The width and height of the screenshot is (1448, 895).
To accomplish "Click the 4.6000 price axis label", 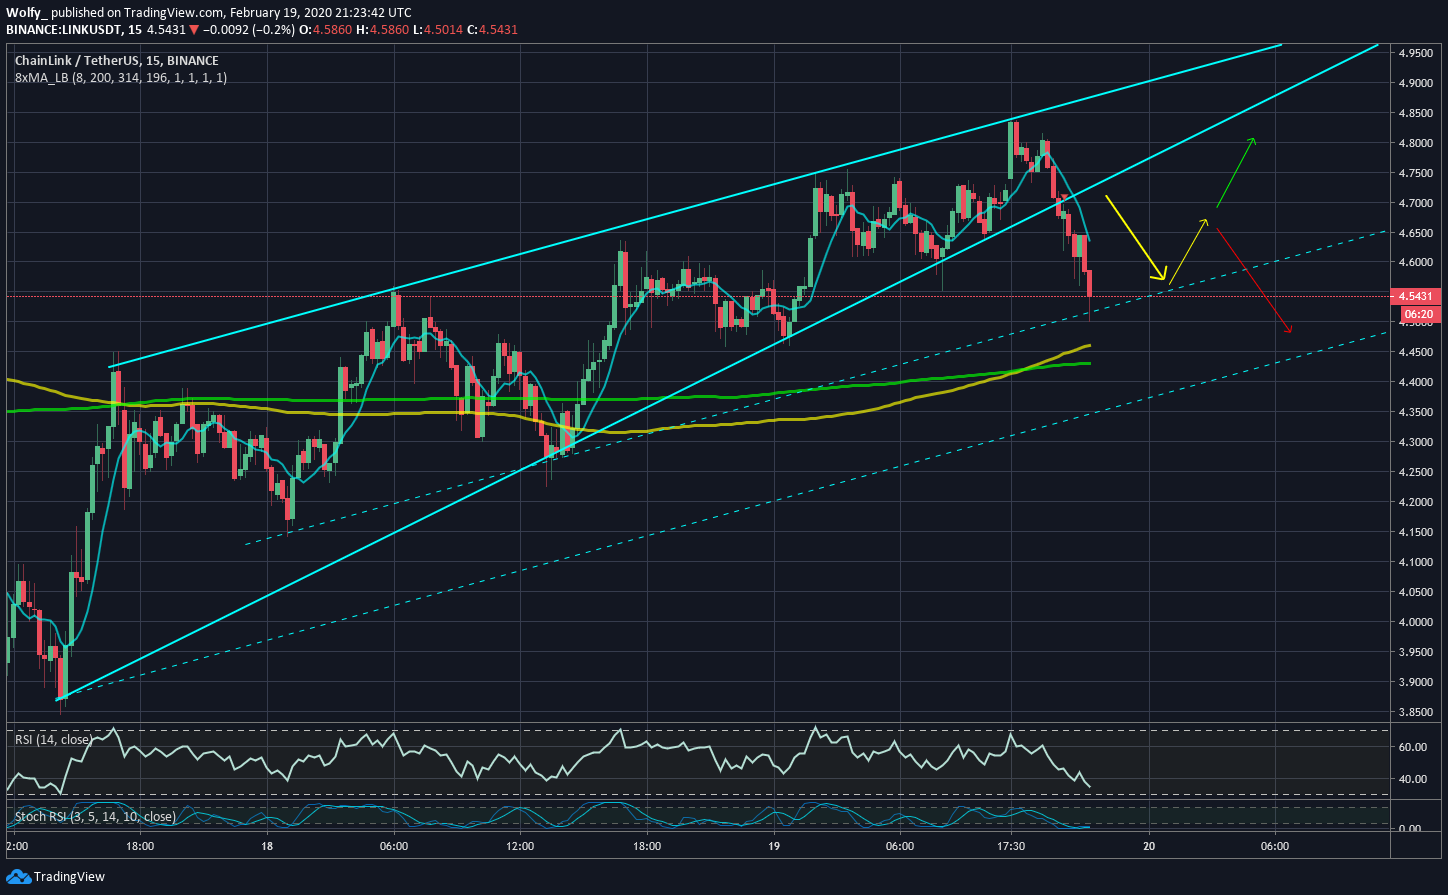I will click(1418, 263).
